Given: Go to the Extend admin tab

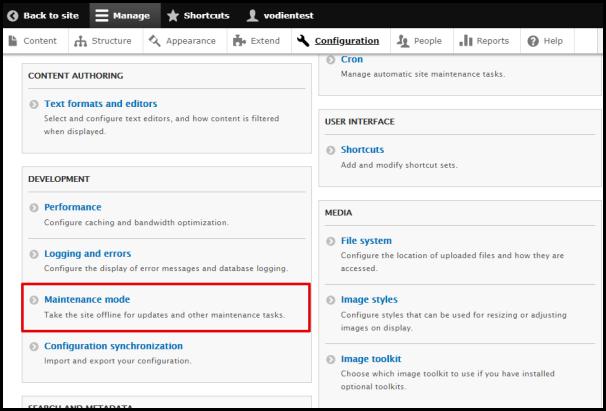Looking at the screenshot, I should coord(257,41).
